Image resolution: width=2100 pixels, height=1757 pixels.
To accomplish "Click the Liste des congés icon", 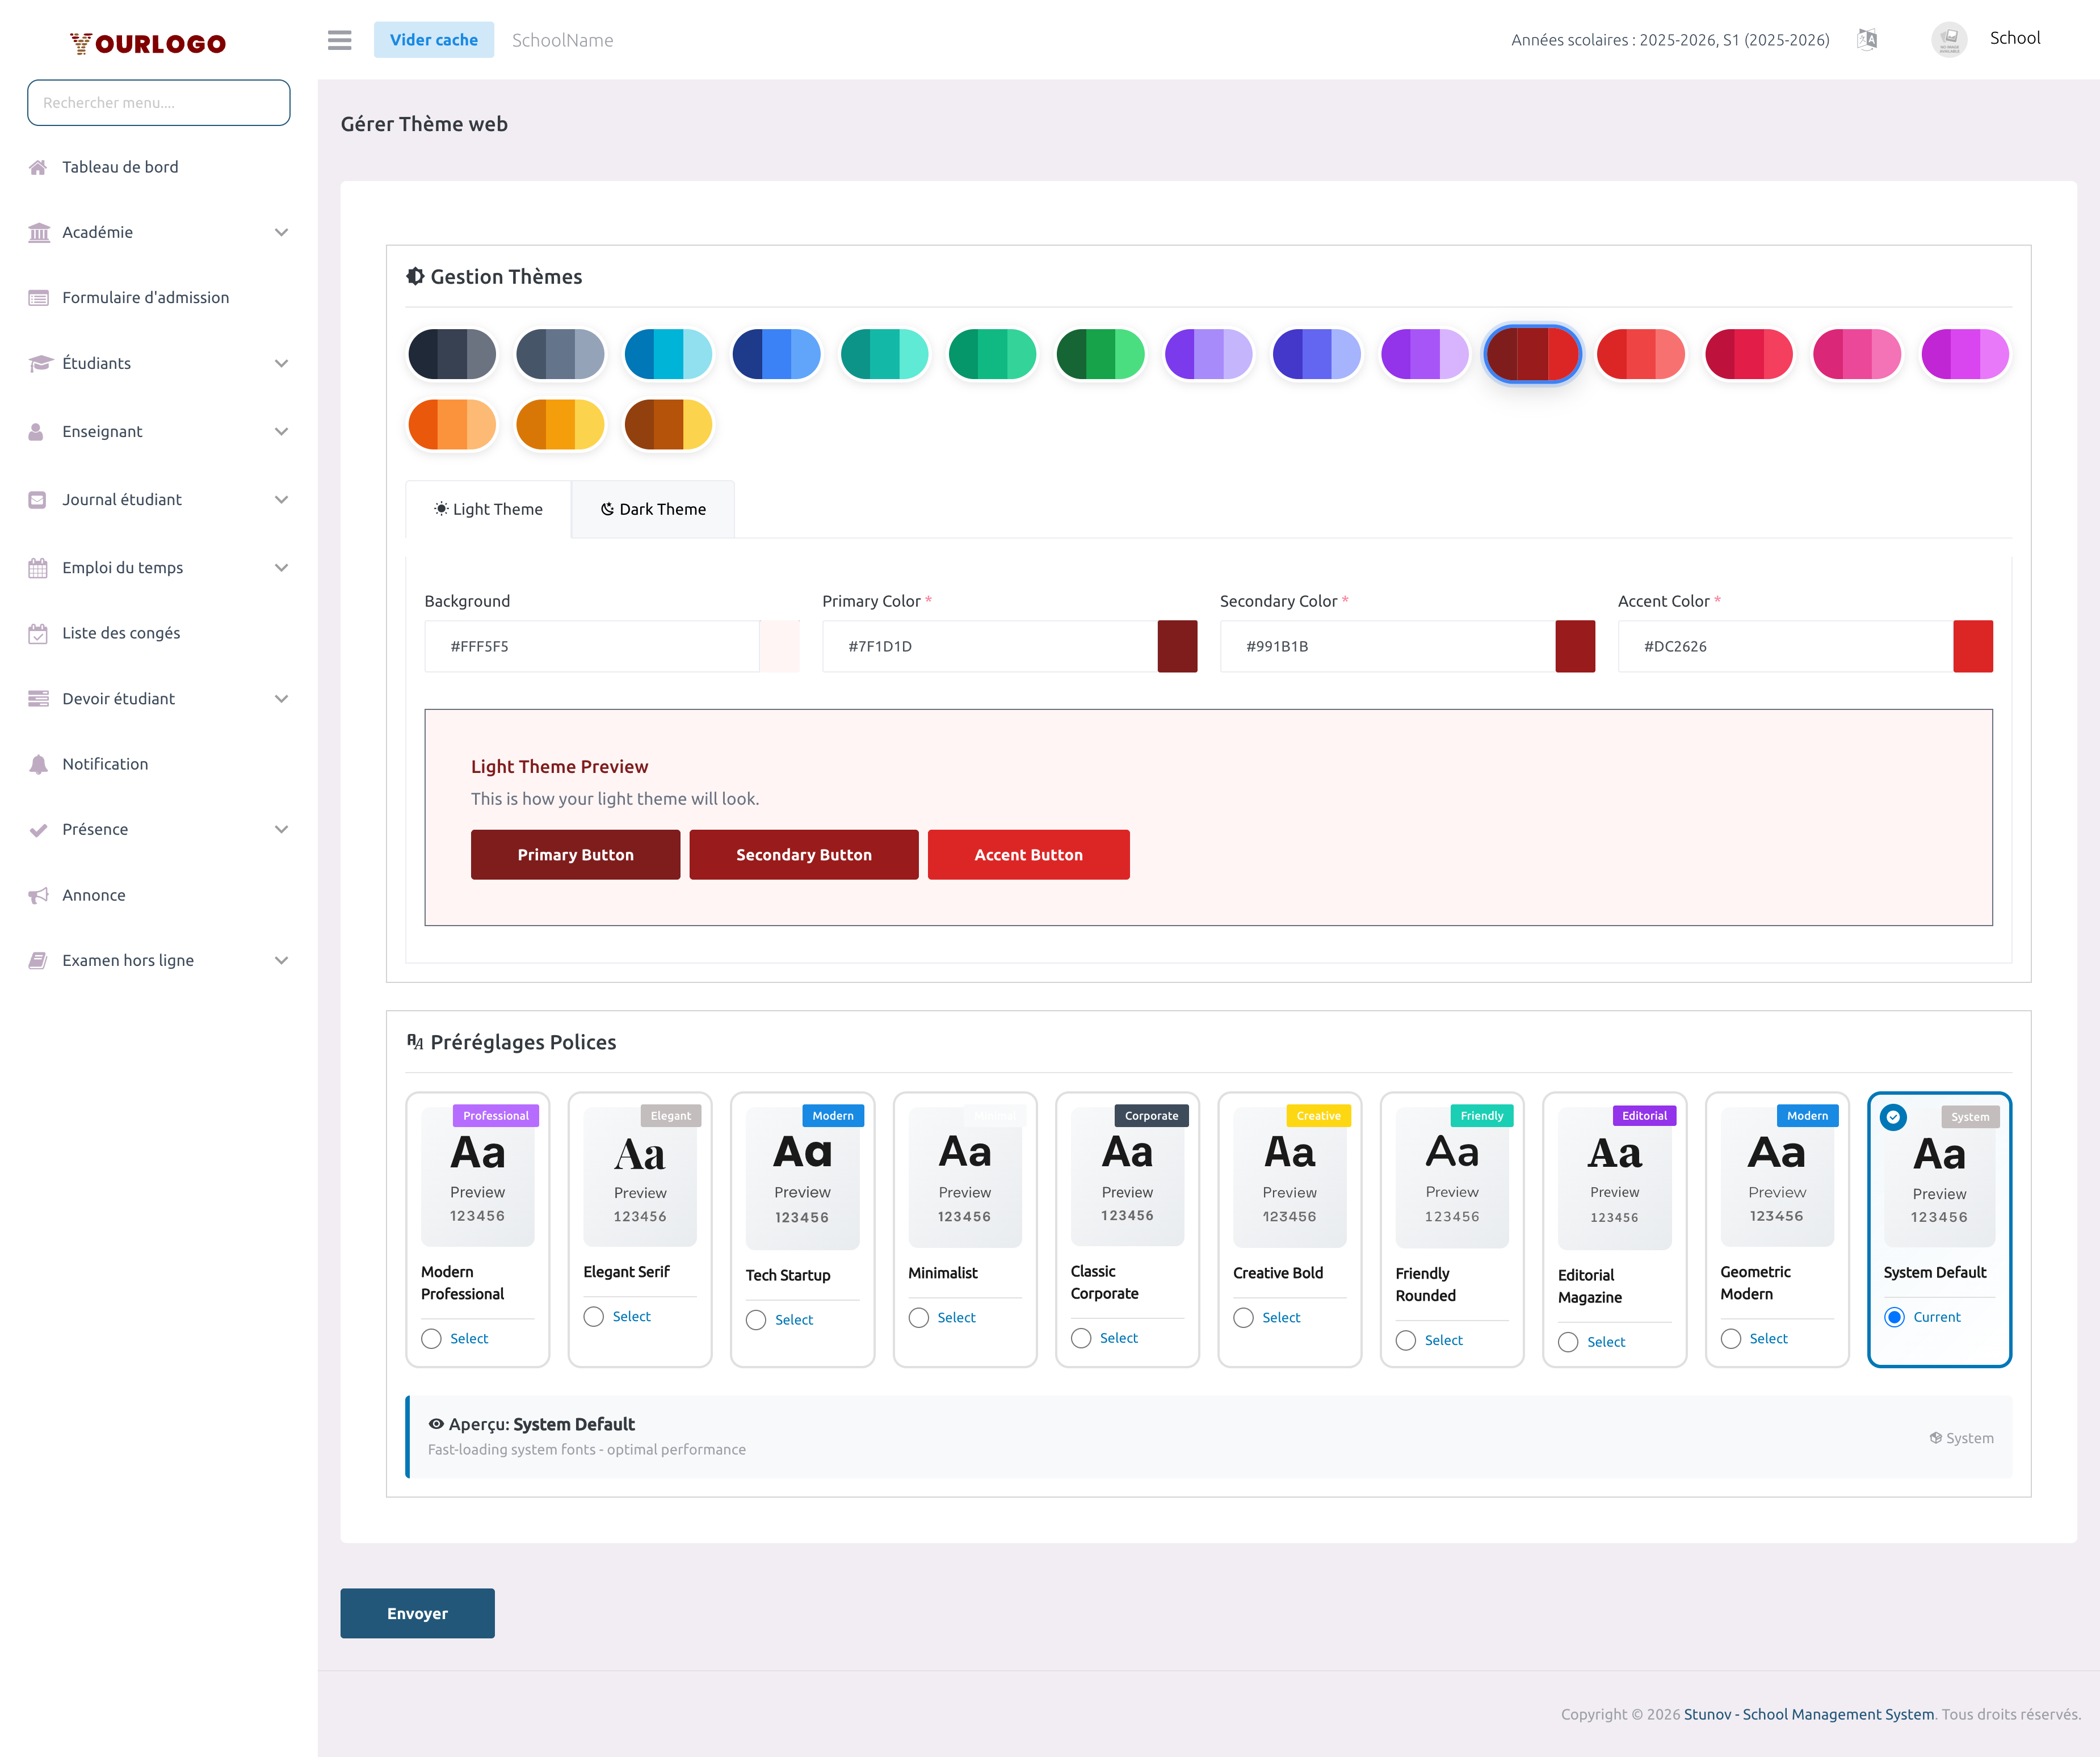I will [x=38, y=632].
